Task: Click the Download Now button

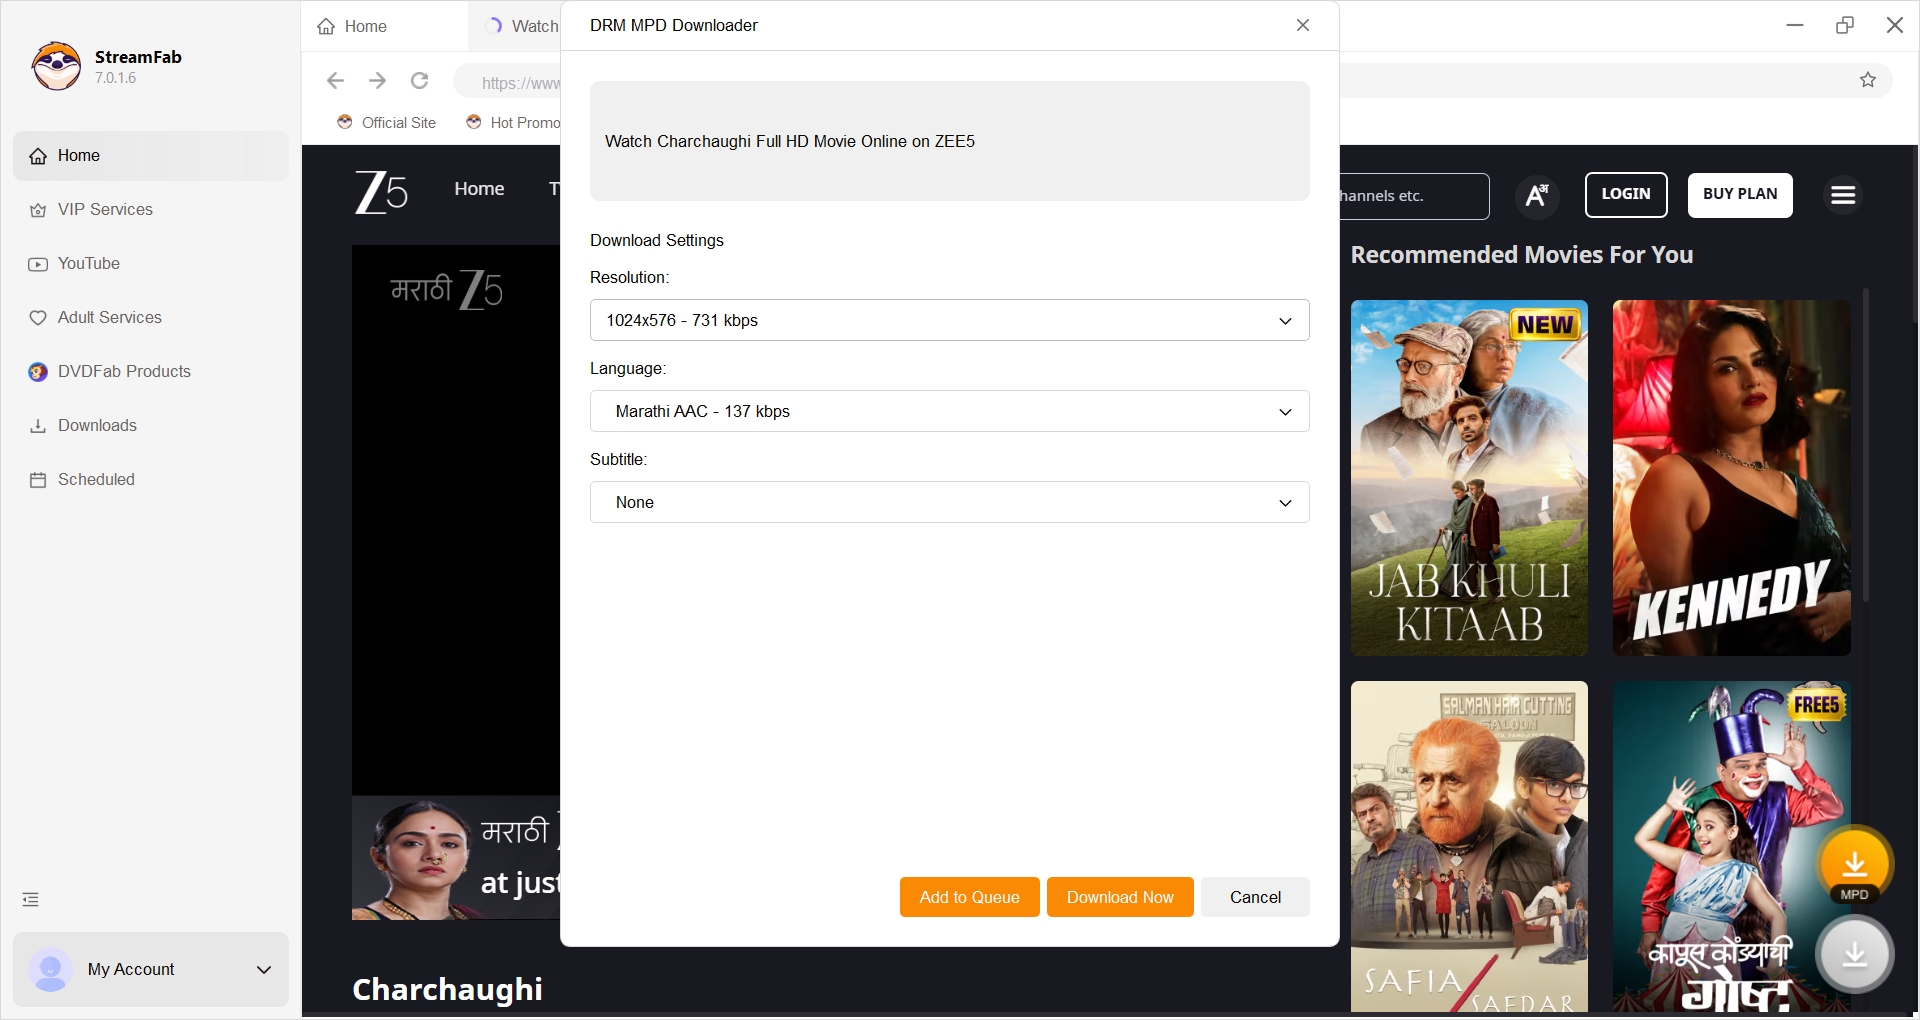Action: click(x=1119, y=896)
